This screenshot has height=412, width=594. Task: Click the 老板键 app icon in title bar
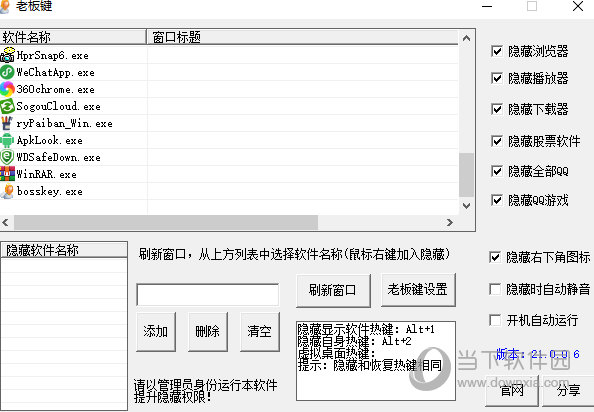click(5, 6)
